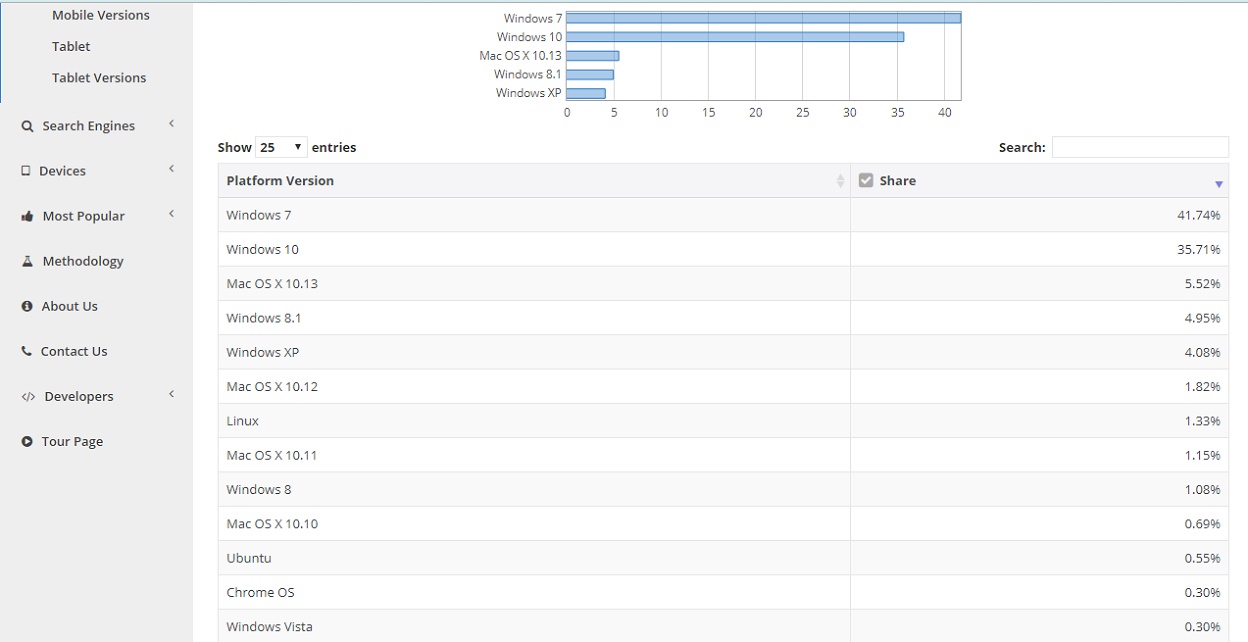This screenshot has width=1248, height=642.
Task: Click the Windows XP chart bar
Action: [x=586, y=93]
